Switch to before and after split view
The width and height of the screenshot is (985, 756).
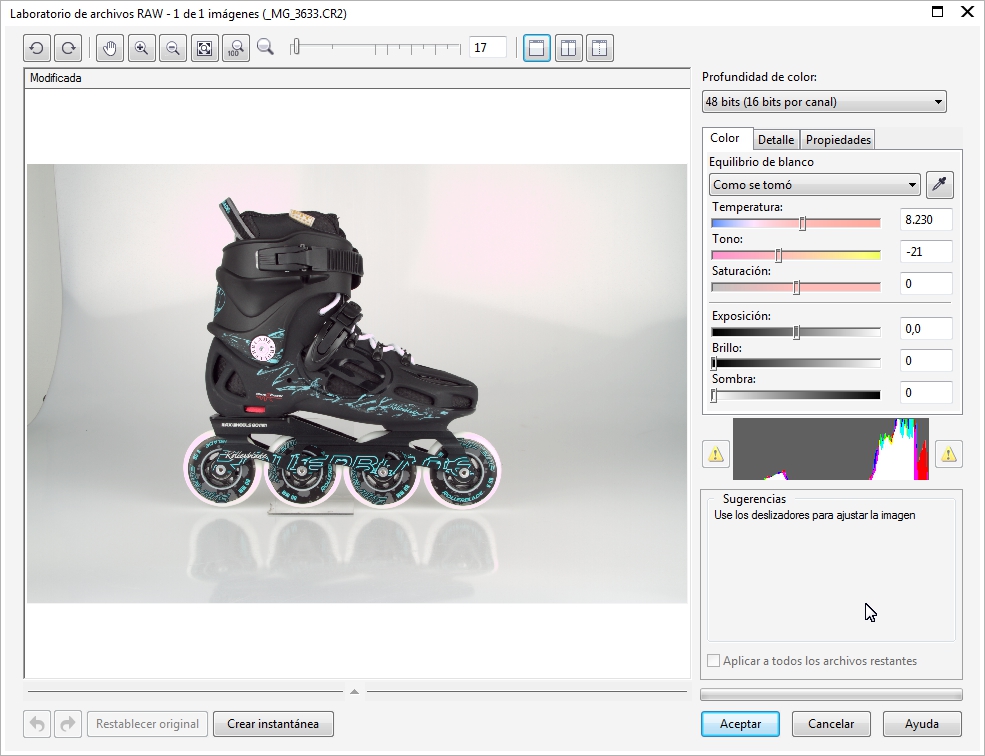[569, 48]
